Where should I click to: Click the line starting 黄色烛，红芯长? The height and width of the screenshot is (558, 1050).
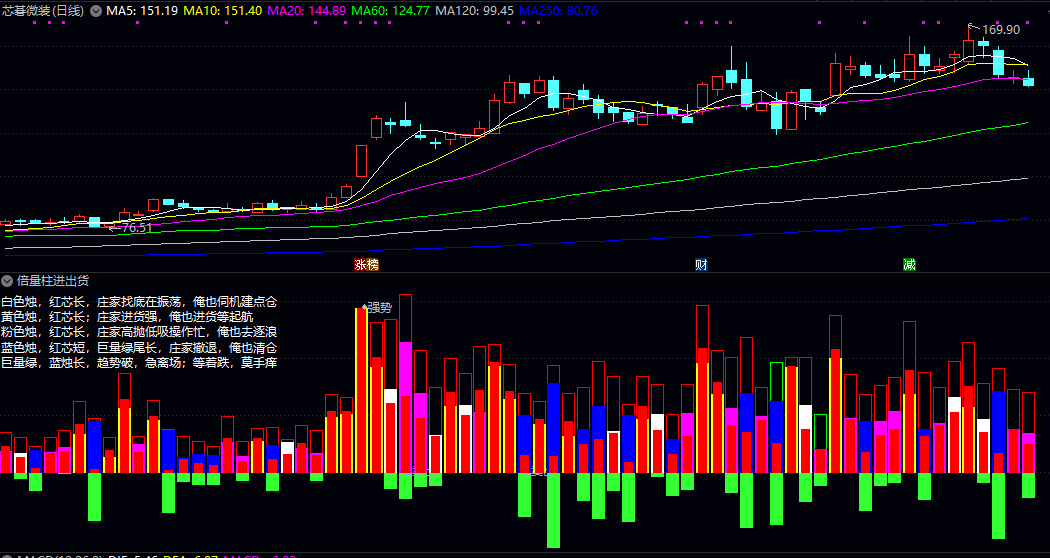pyautogui.click(x=127, y=317)
